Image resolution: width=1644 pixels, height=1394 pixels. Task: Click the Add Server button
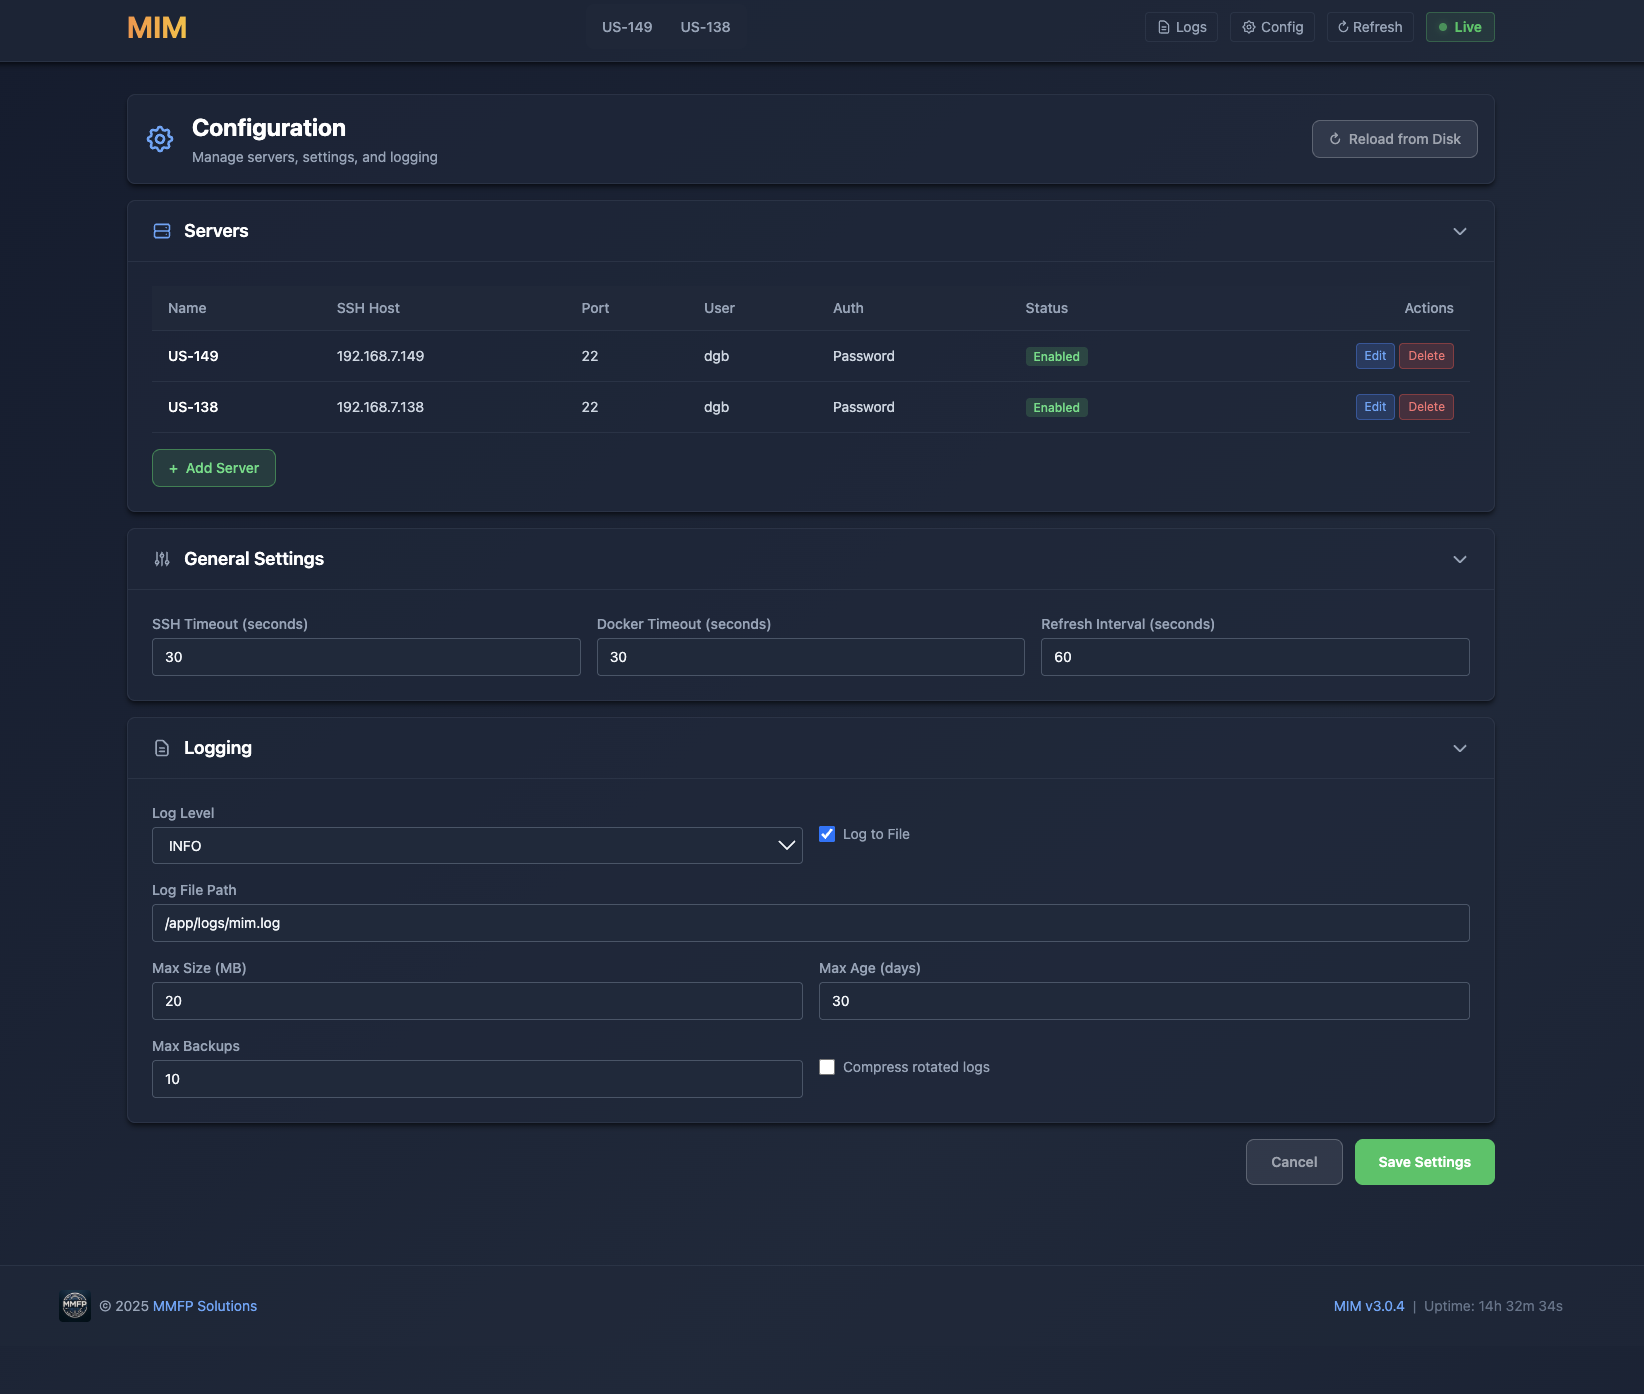pos(213,467)
